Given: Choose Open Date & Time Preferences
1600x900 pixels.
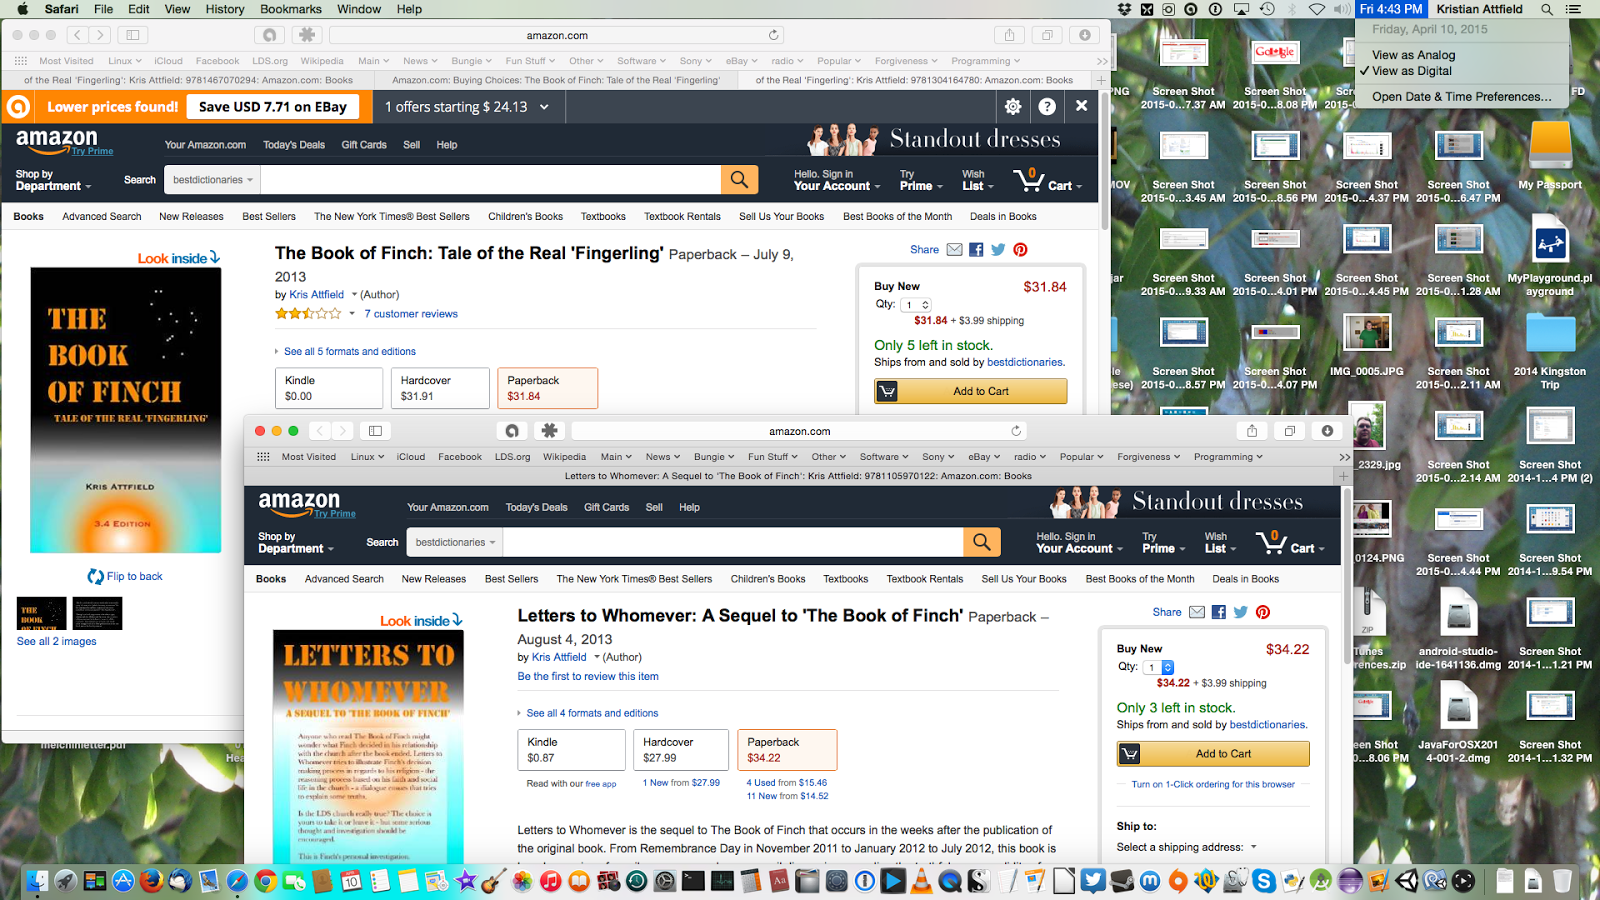Looking at the screenshot, I should pyautogui.click(x=1462, y=97).
